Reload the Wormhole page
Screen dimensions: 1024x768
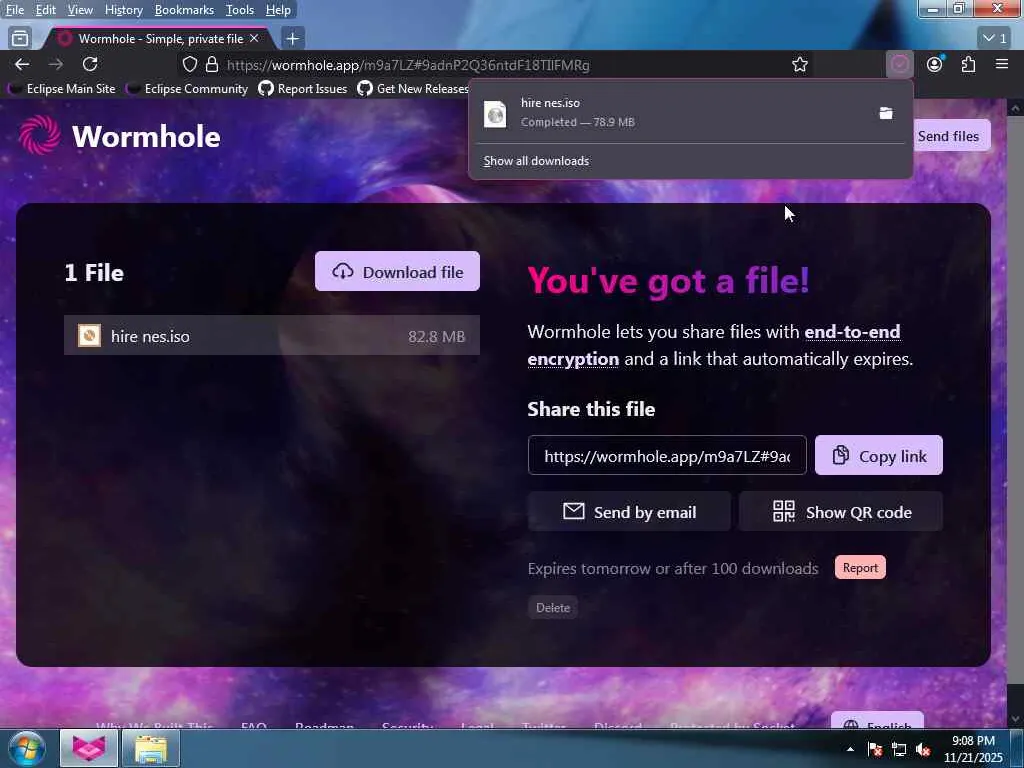pyautogui.click(x=90, y=64)
